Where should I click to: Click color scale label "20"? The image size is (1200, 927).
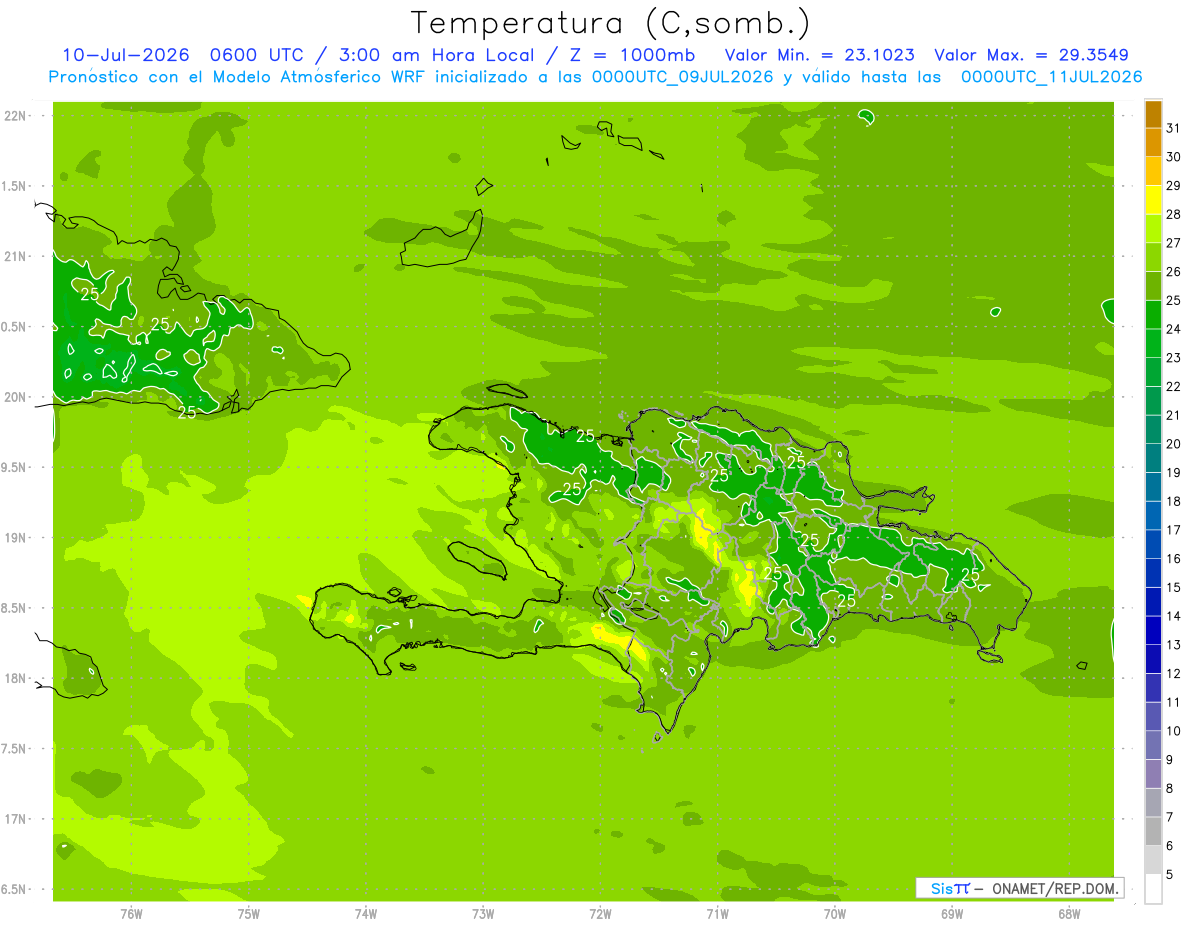pos(1173,443)
